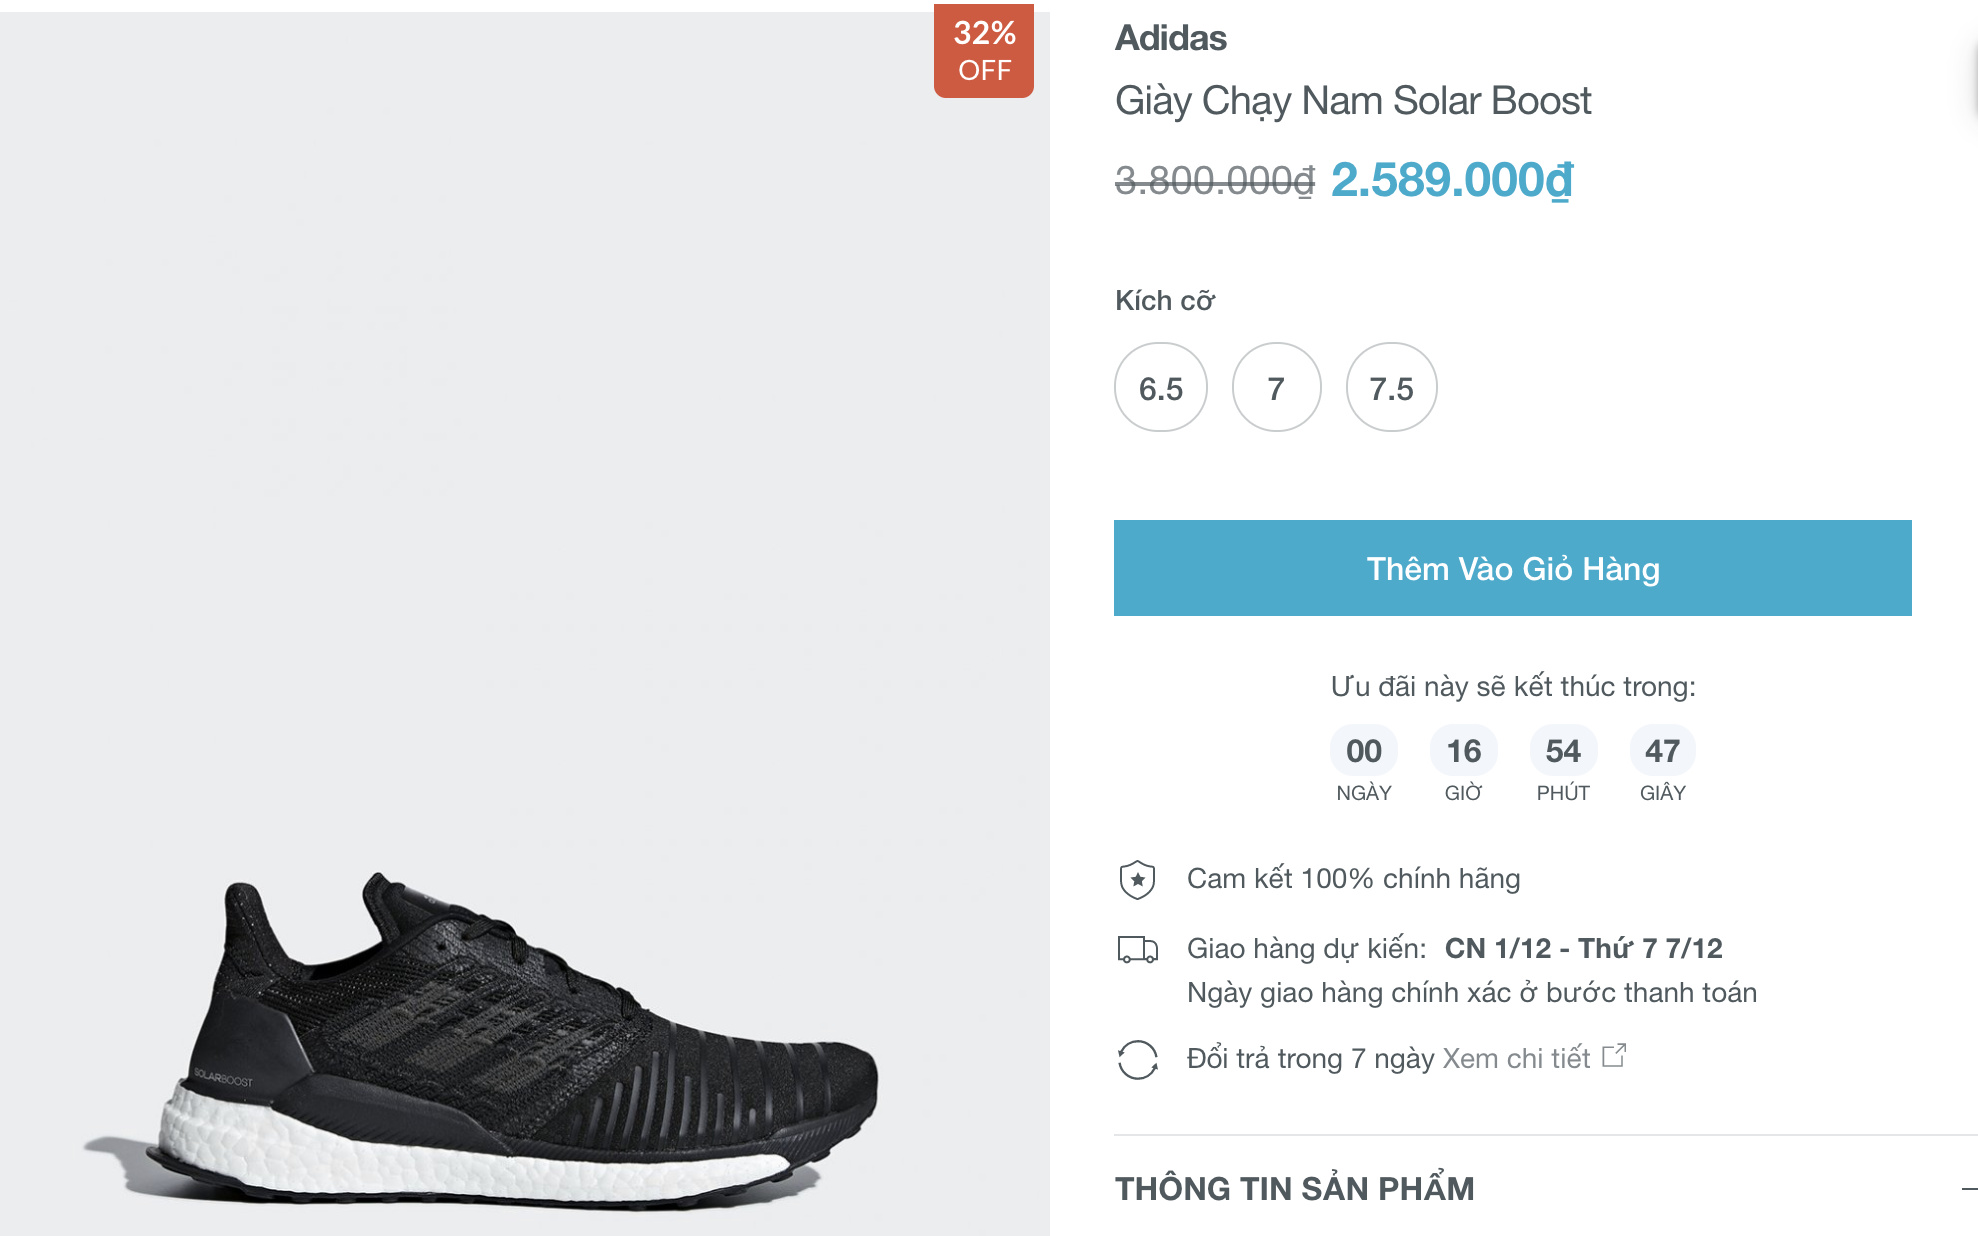Click the shield authenticity guarantee icon
The height and width of the screenshot is (1236, 1978).
coord(1137,880)
